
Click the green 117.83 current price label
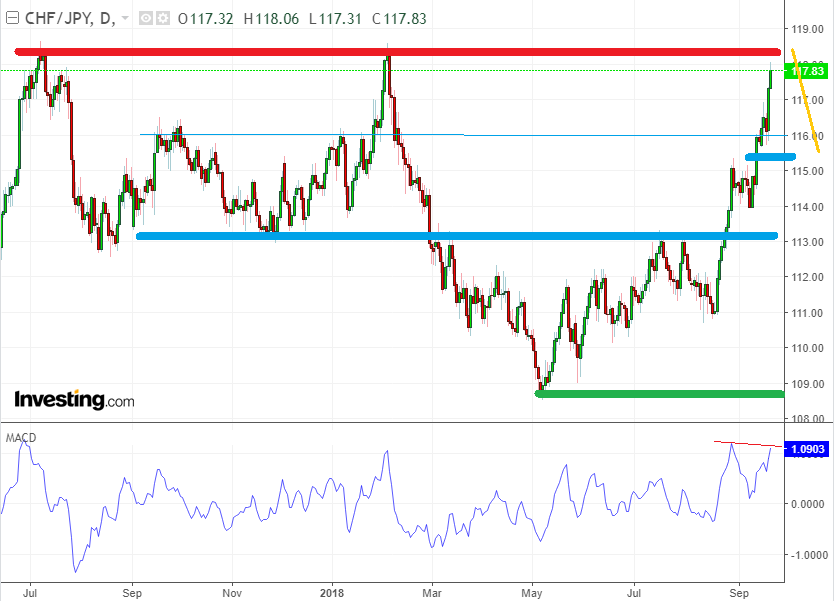(x=806, y=71)
